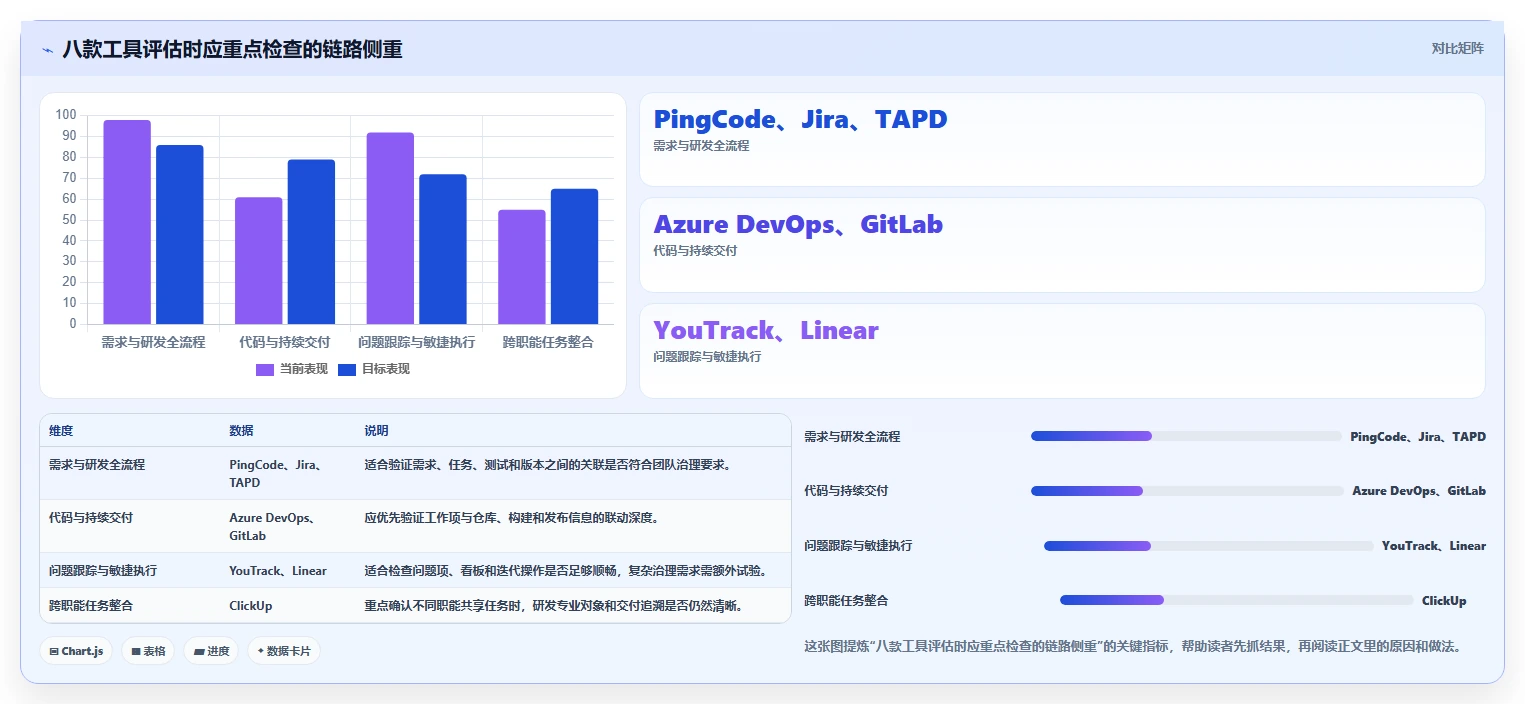Click the description starting with 应优先验证工作项
The width and height of the screenshot is (1525, 704).
511,518
